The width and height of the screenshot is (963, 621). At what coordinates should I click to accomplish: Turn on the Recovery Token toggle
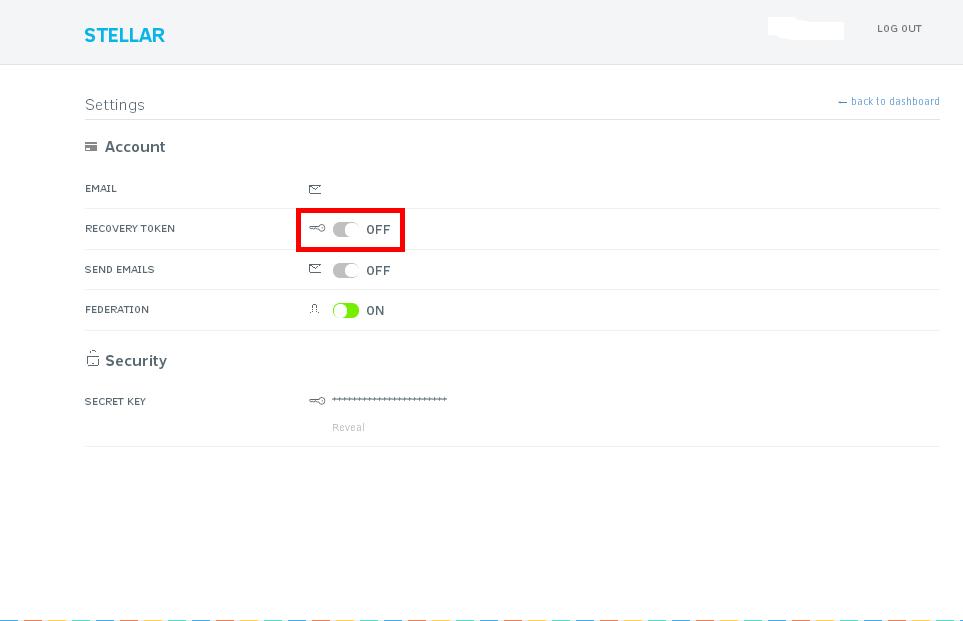[346, 229]
